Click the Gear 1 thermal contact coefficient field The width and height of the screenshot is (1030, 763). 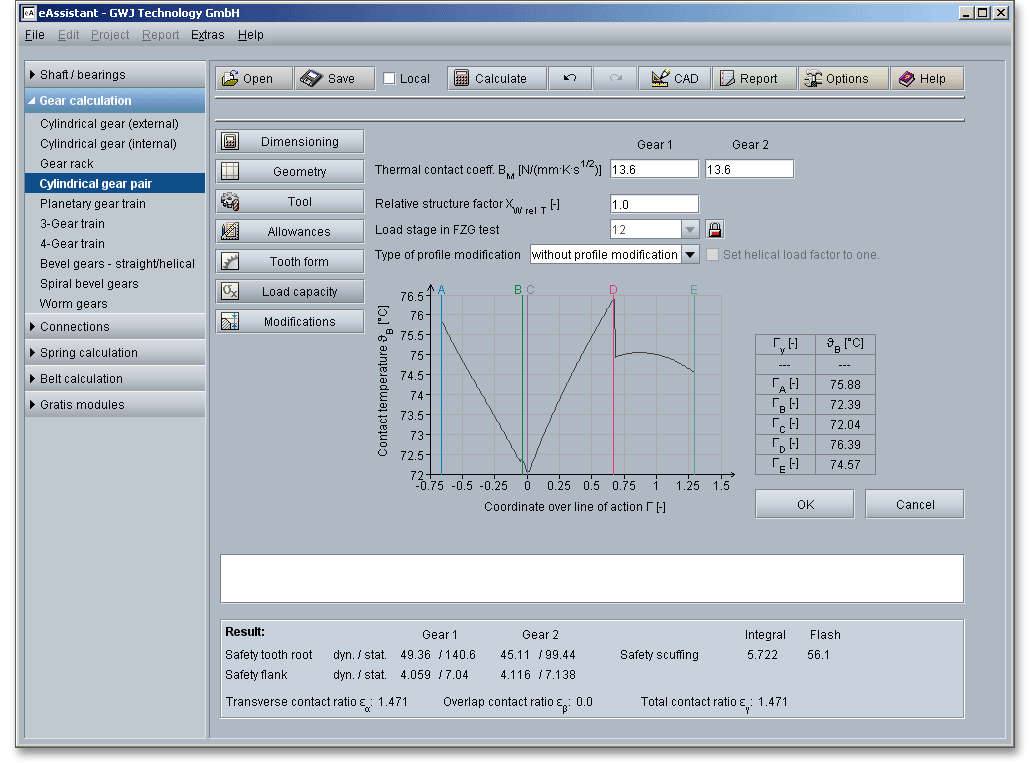654,170
